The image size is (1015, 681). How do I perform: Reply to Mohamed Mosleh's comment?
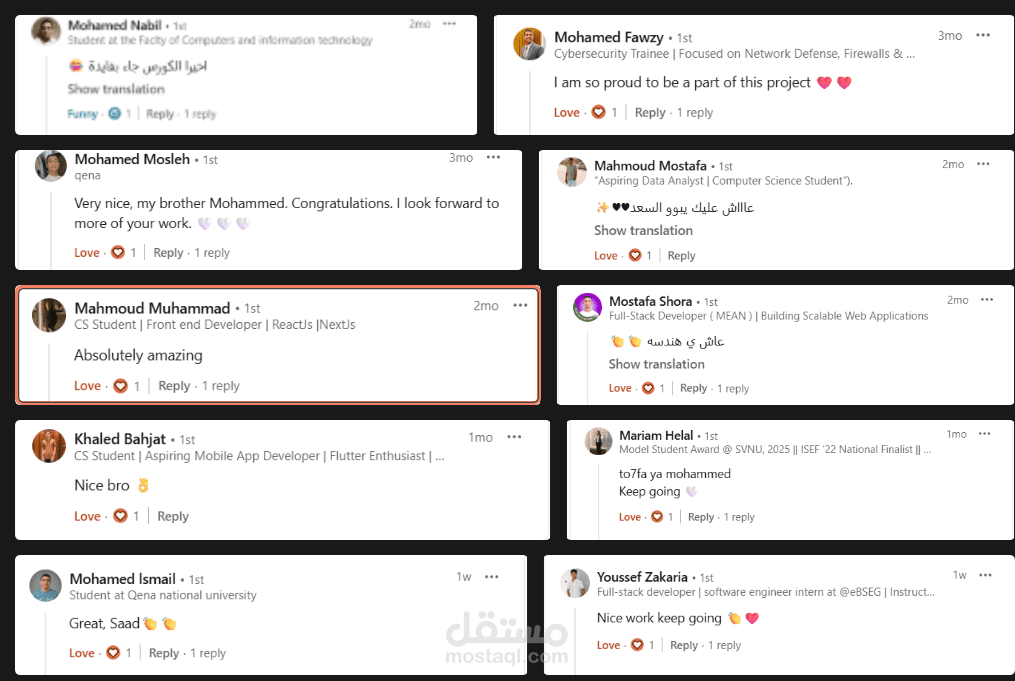168,253
